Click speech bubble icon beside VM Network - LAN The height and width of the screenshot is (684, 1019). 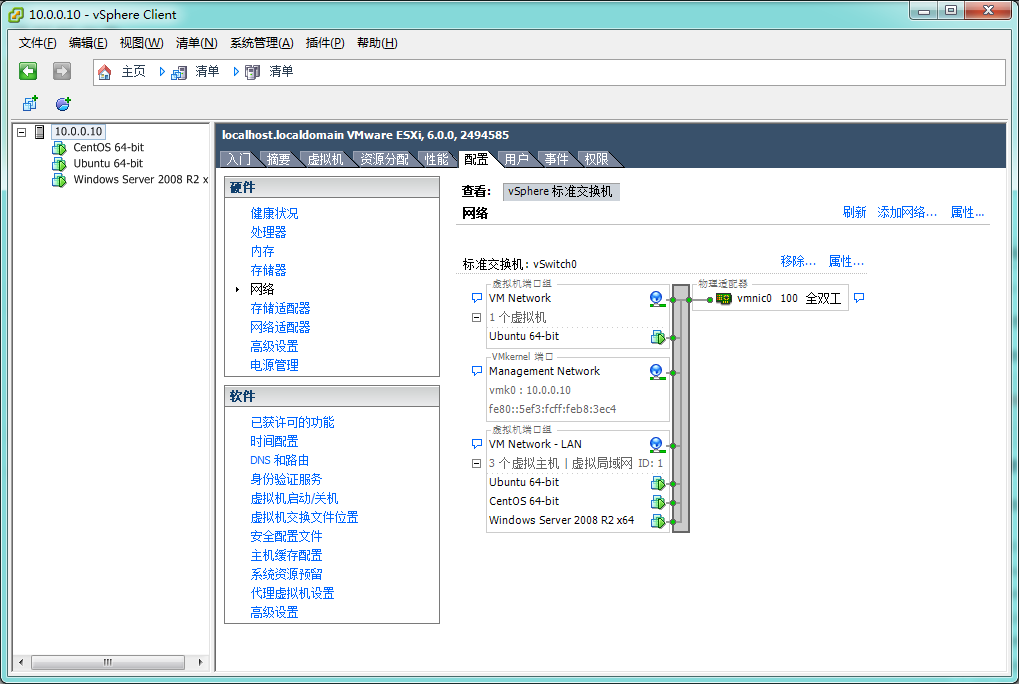click(476, 444)
